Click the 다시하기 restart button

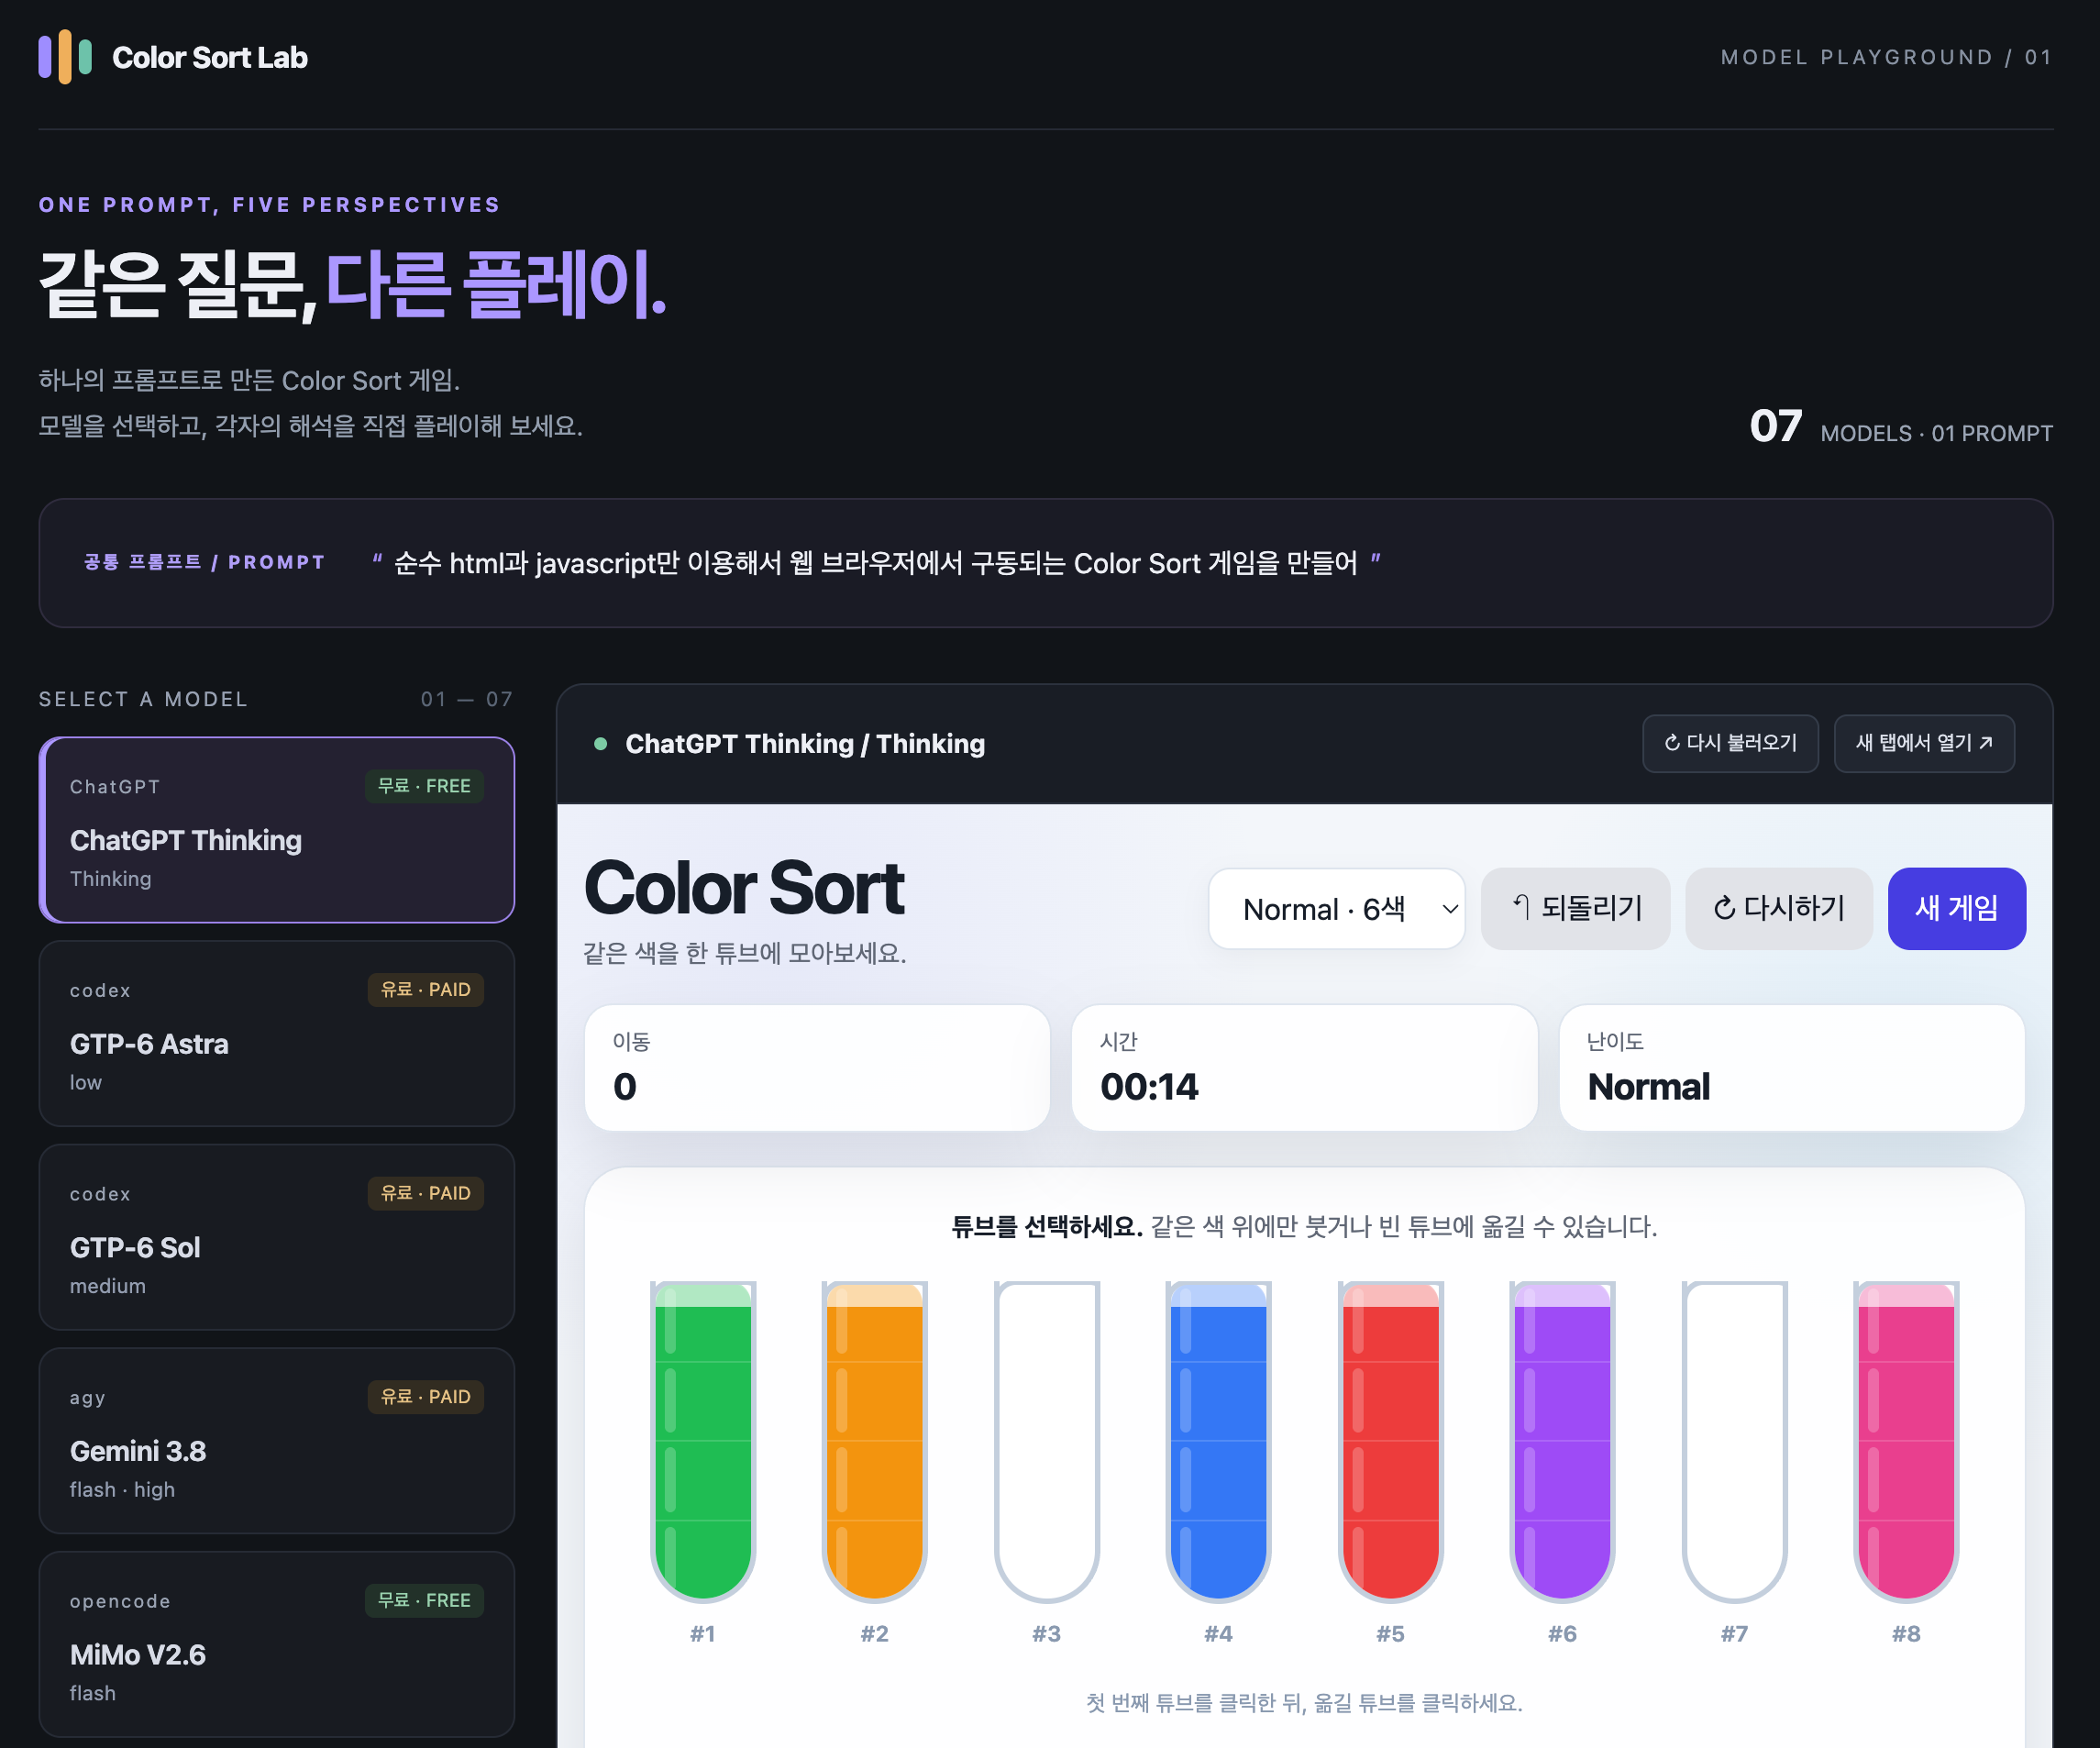1778,909
